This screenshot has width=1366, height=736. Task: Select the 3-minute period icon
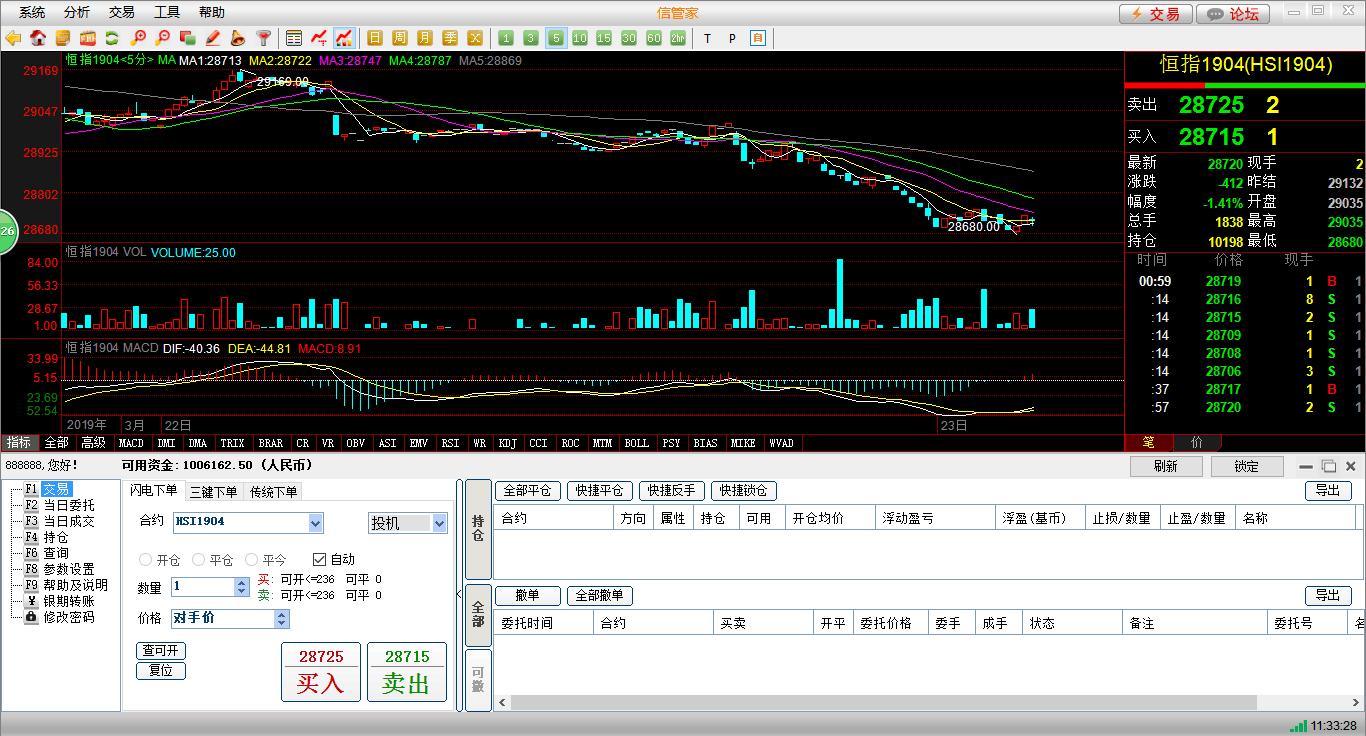pos(531,38)
